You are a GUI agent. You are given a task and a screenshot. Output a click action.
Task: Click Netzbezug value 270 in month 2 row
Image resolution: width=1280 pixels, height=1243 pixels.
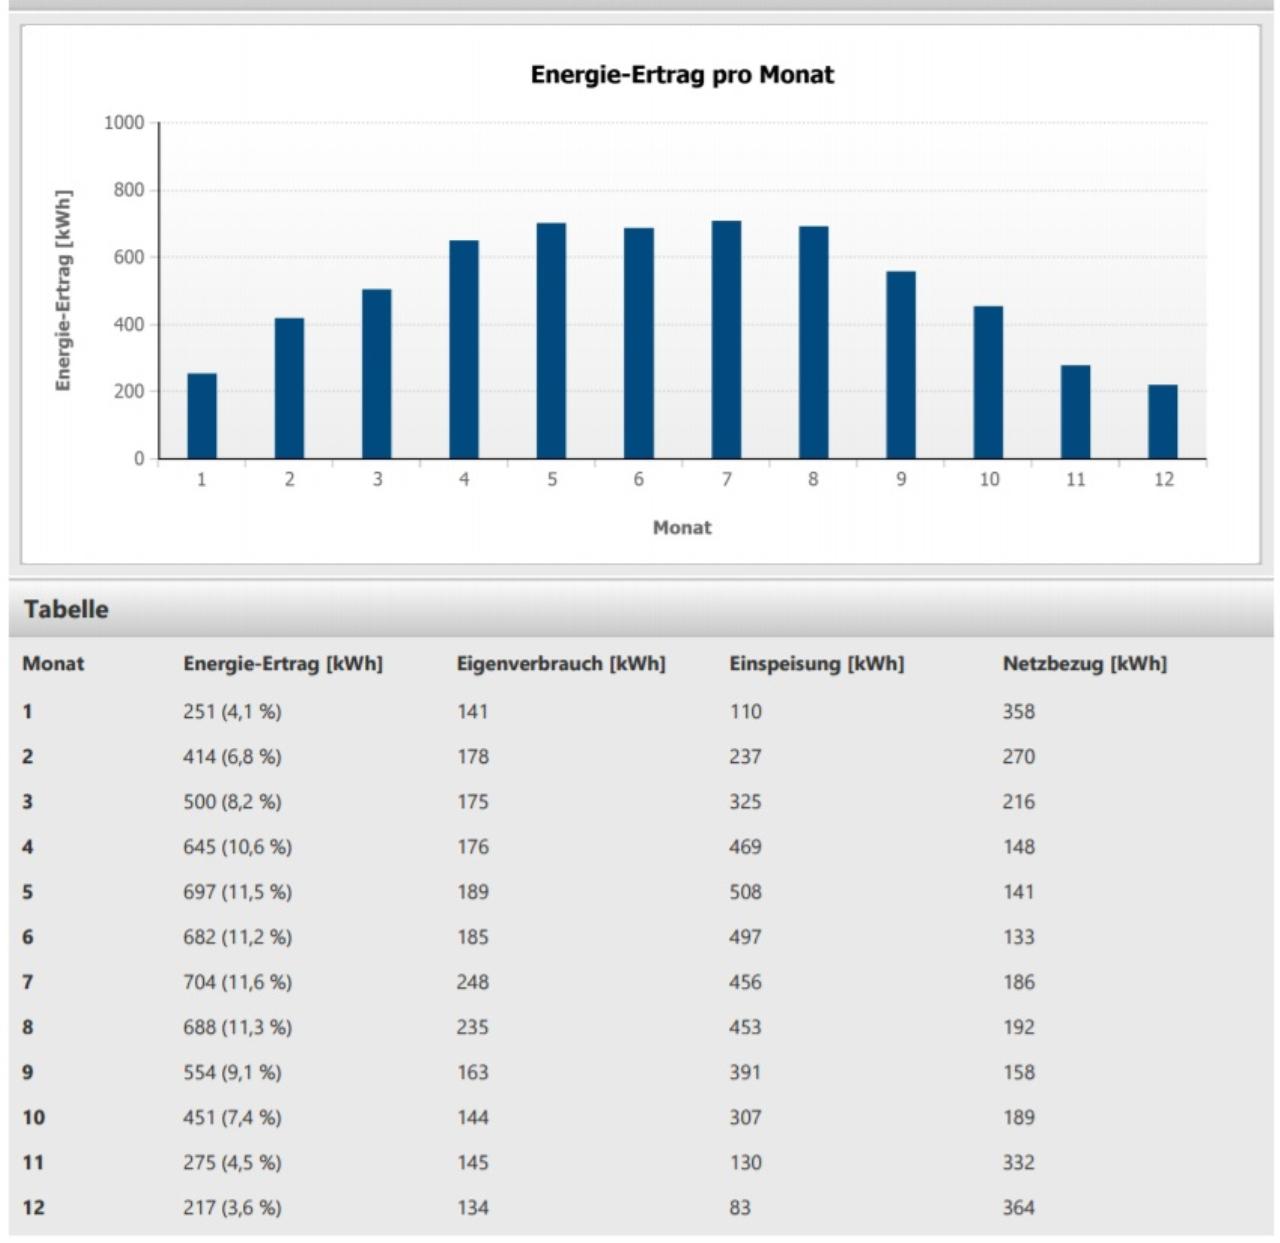click(1019, 757)
